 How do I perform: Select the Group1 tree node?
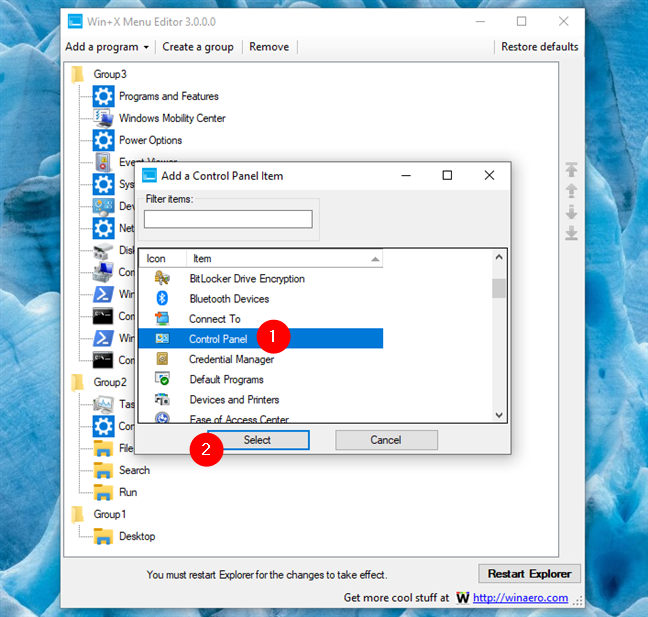pos(109,514)
